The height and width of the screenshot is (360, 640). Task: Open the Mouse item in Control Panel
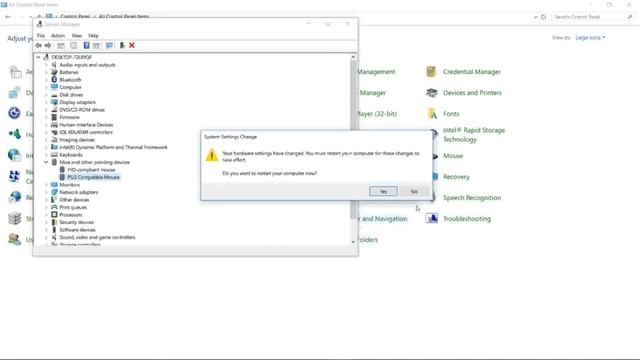(x=453, y=156)
